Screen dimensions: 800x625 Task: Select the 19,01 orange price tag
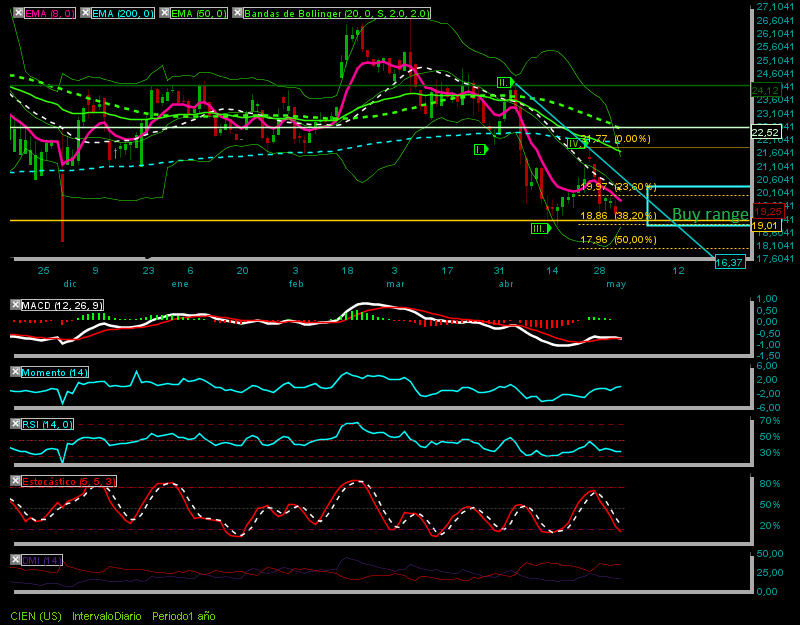(766, 225)
